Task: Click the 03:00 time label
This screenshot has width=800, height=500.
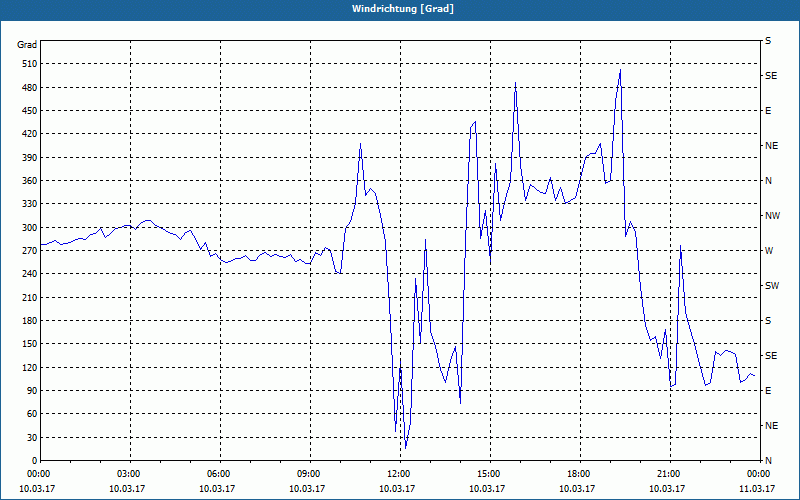Action: click(131, 474)
